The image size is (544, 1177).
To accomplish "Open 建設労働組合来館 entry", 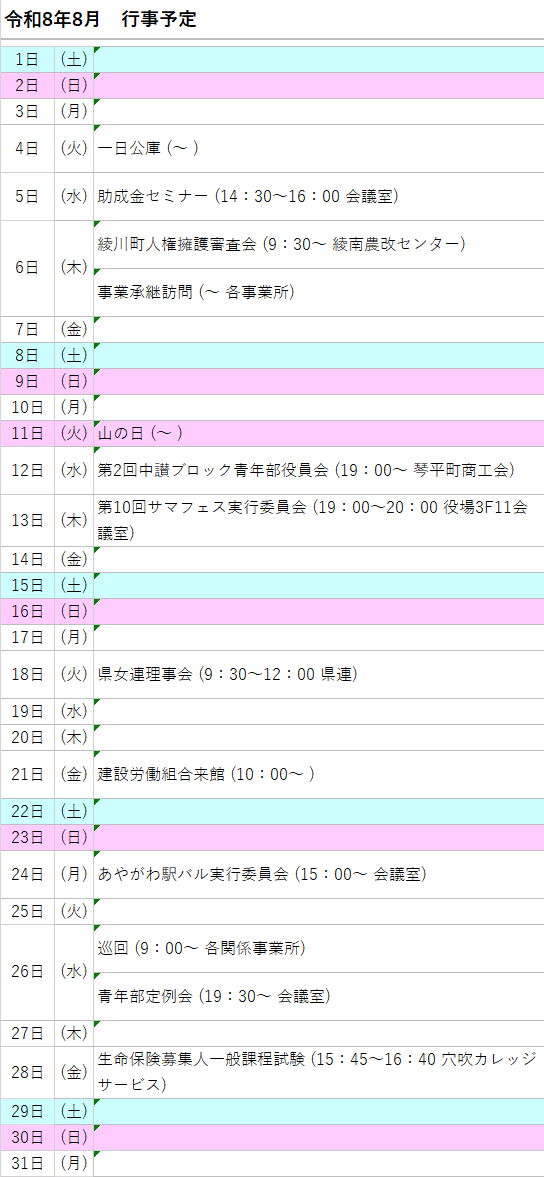I will click(x=206, y=774).
